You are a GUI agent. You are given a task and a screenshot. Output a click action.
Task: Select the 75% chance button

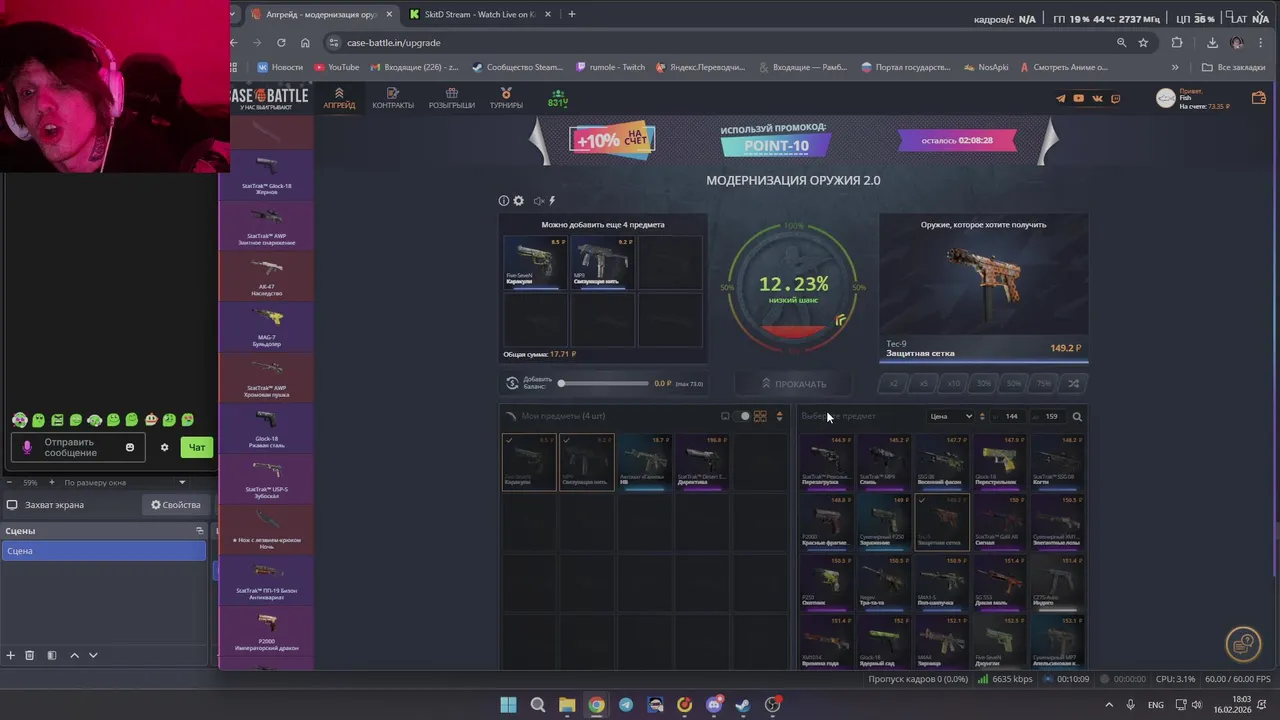1044,383
